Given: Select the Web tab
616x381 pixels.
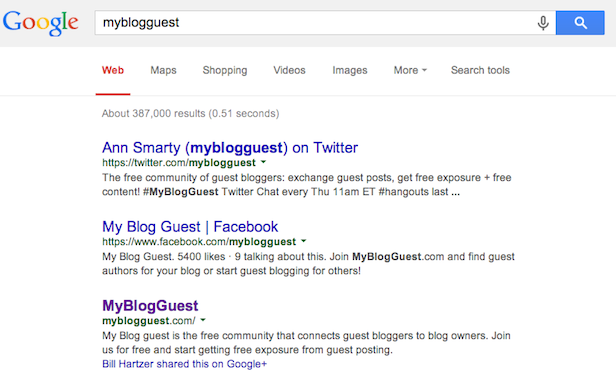Looking at the screenshot, I should [x=113, y=70].
